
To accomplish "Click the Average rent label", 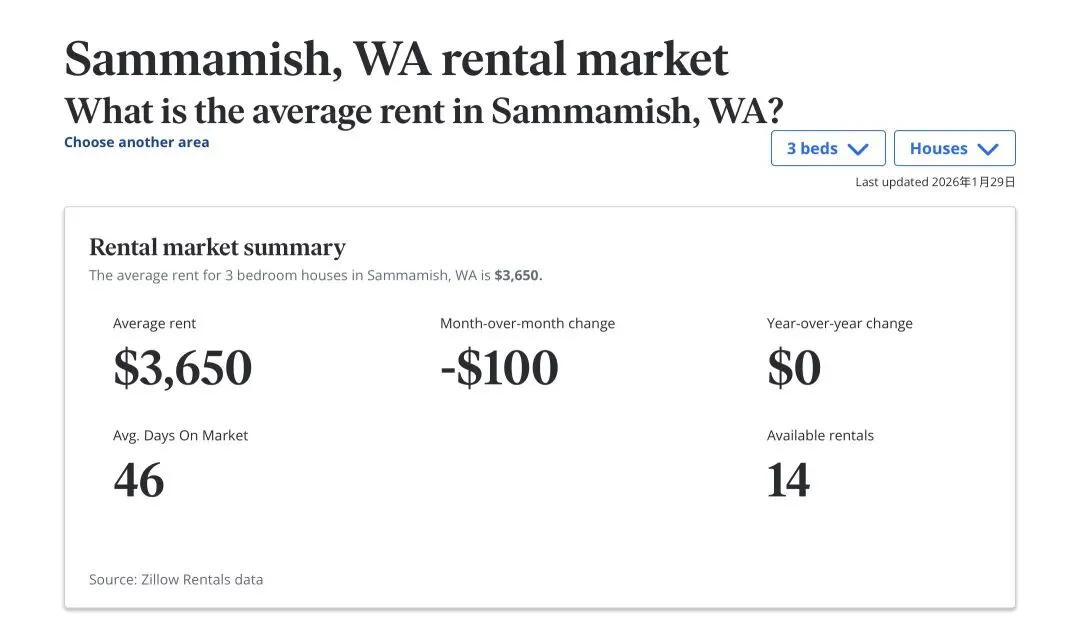I will (155, 323).
